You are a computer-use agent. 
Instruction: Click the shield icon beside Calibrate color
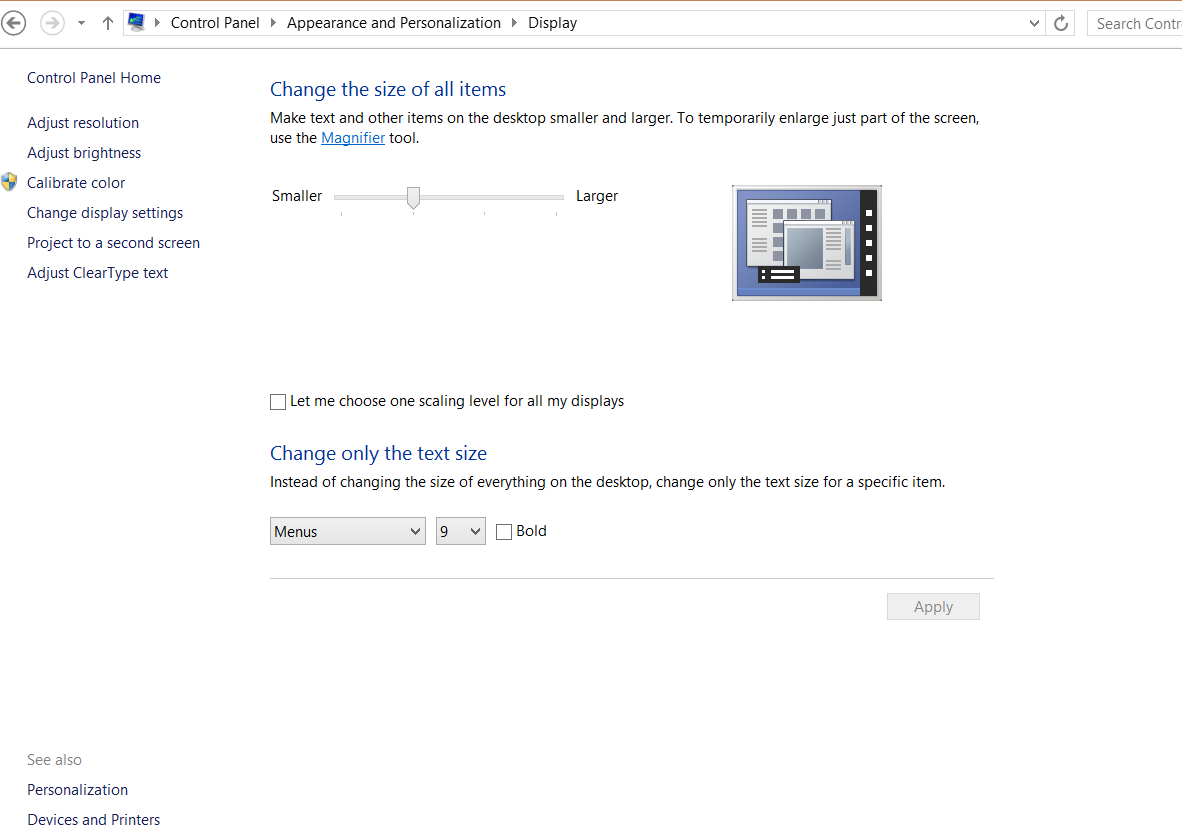pyautogui.click(x=10, y=182)
